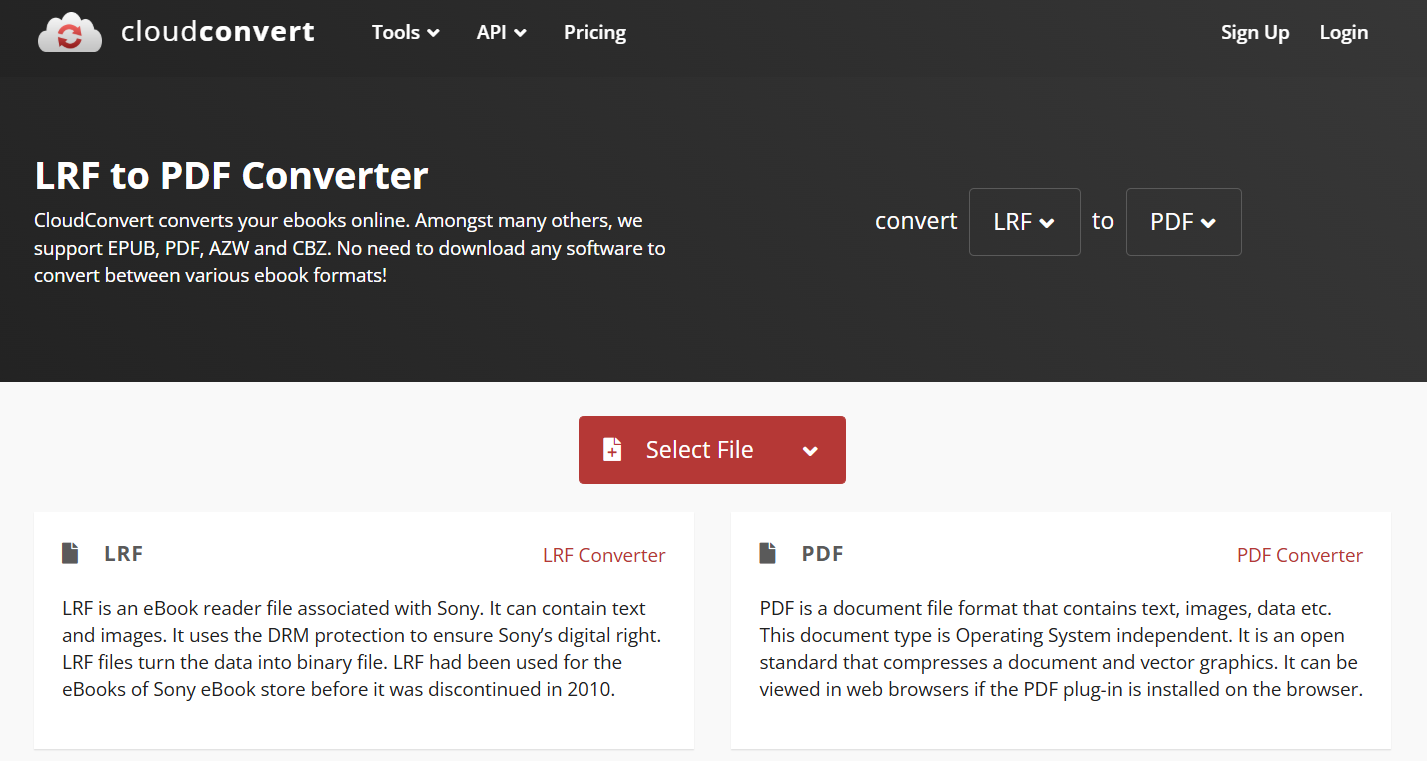The image size is (1427, 761).
Task: Click the LRF format info card heading
Action: coord(123,553)
